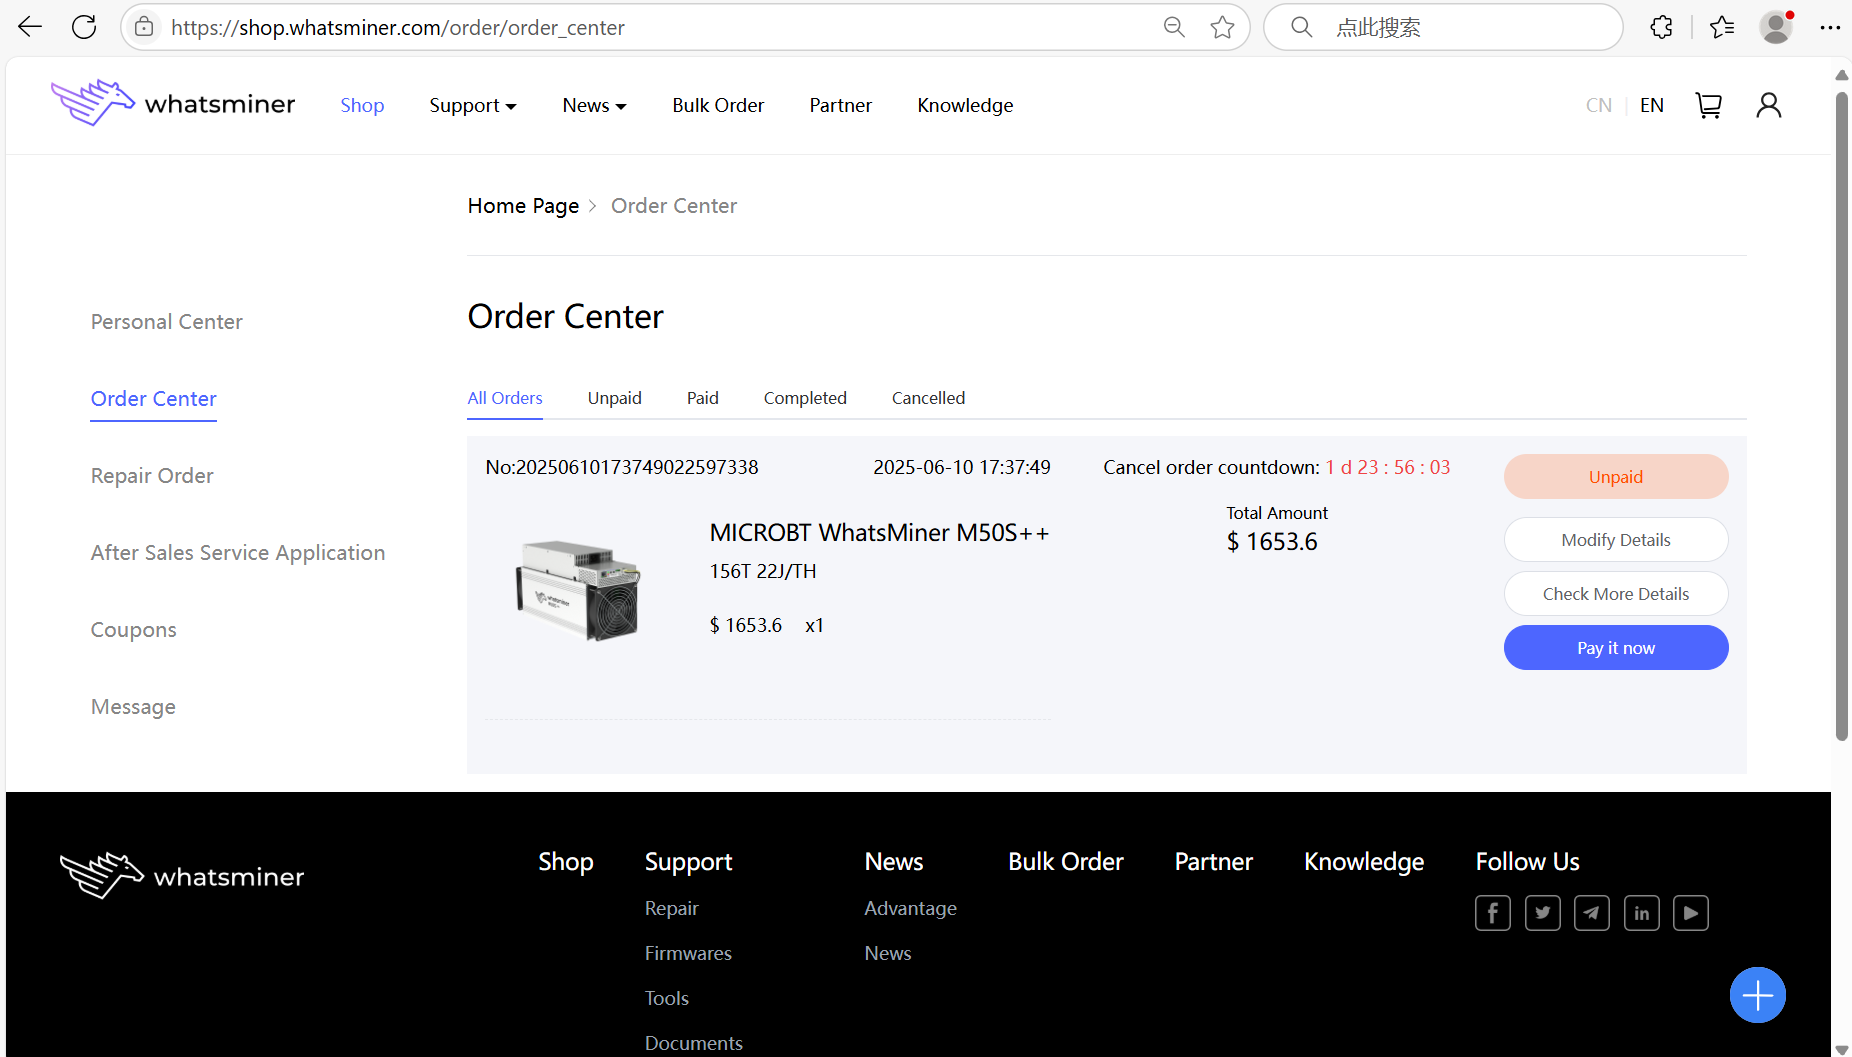
Task: Click the footer whatsminer logo
Action: [182, 876]
